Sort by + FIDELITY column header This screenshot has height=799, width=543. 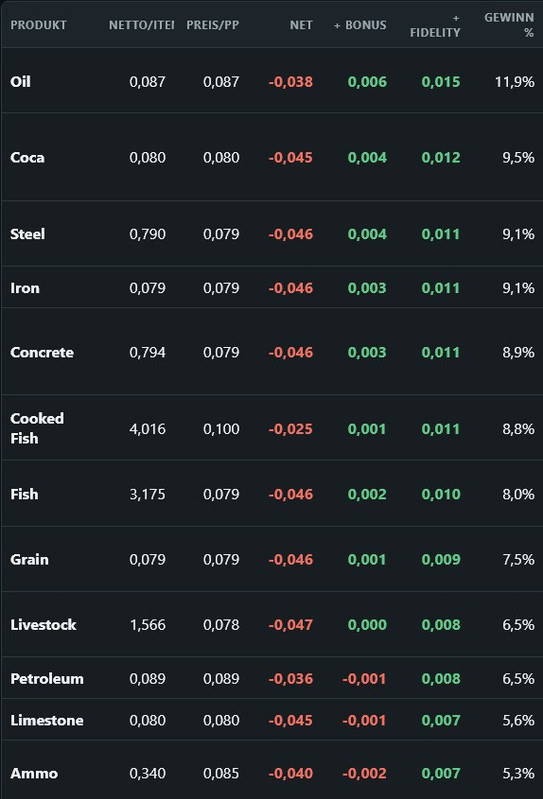point(435,25)
